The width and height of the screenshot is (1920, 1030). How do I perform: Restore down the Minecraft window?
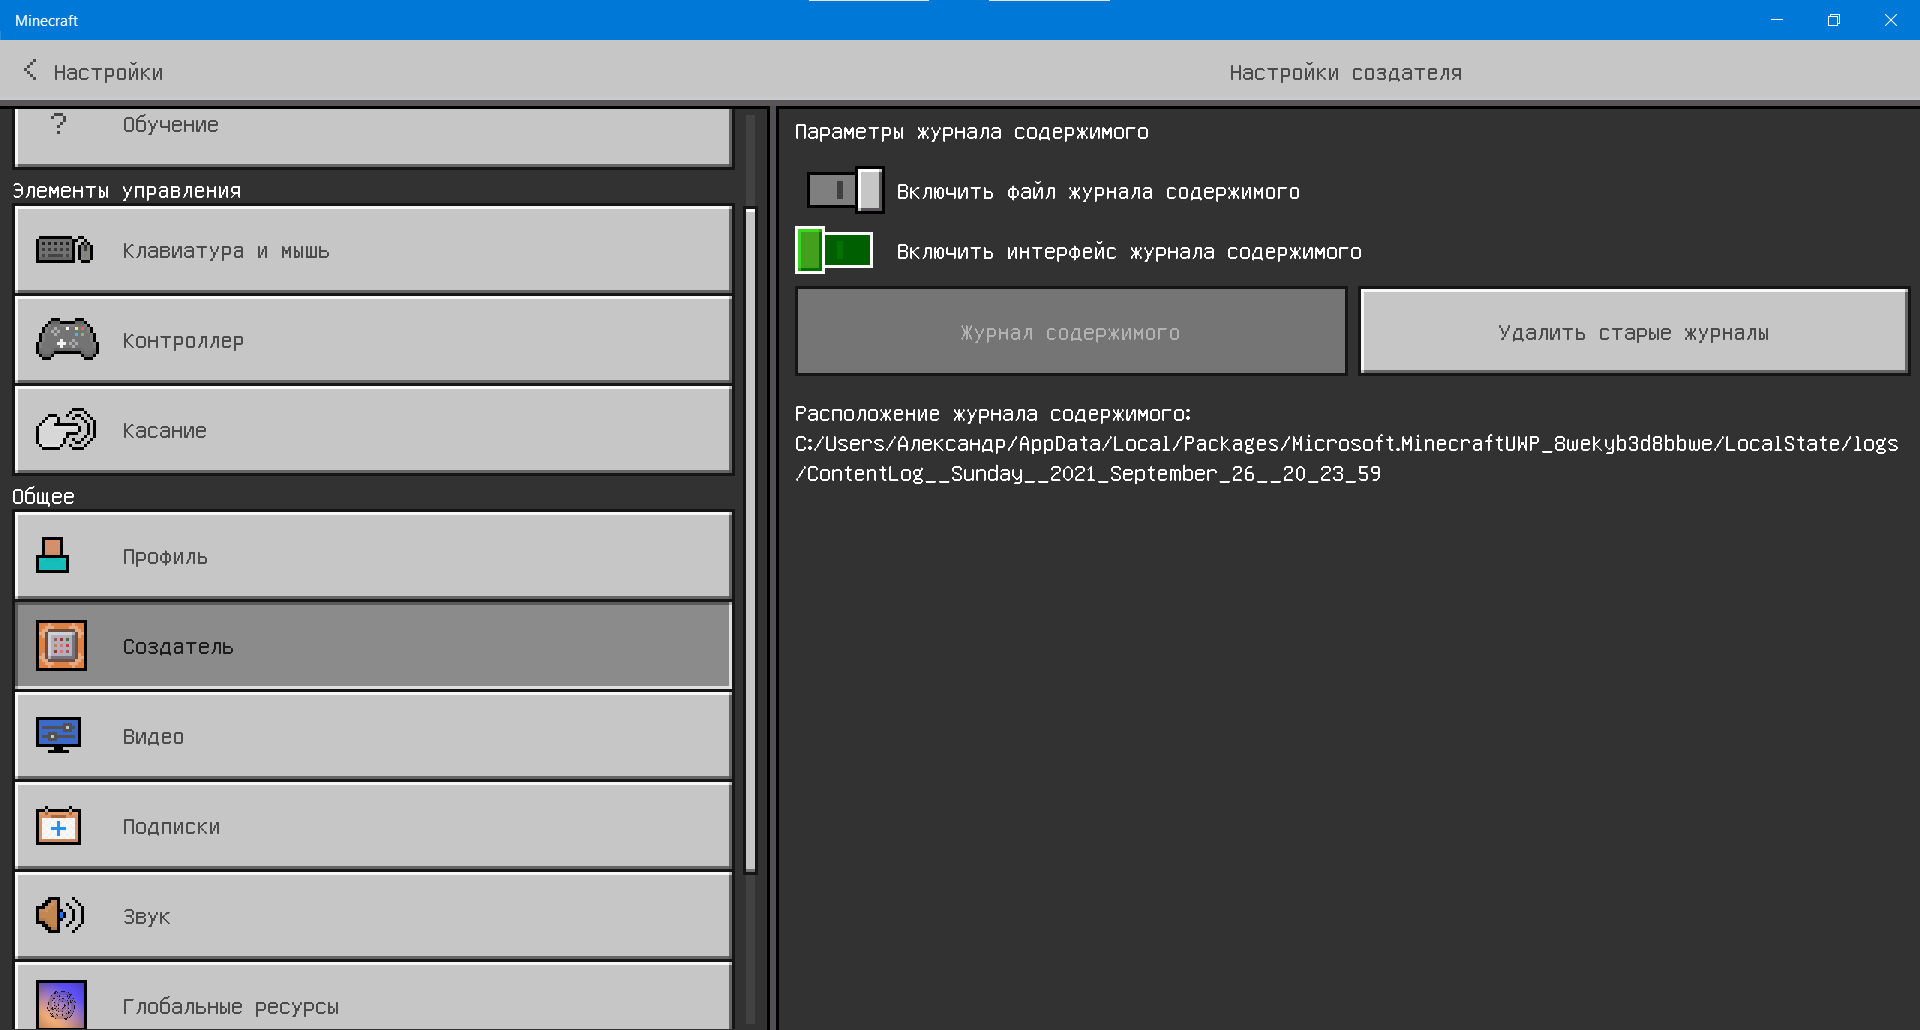pos(1834,20)
